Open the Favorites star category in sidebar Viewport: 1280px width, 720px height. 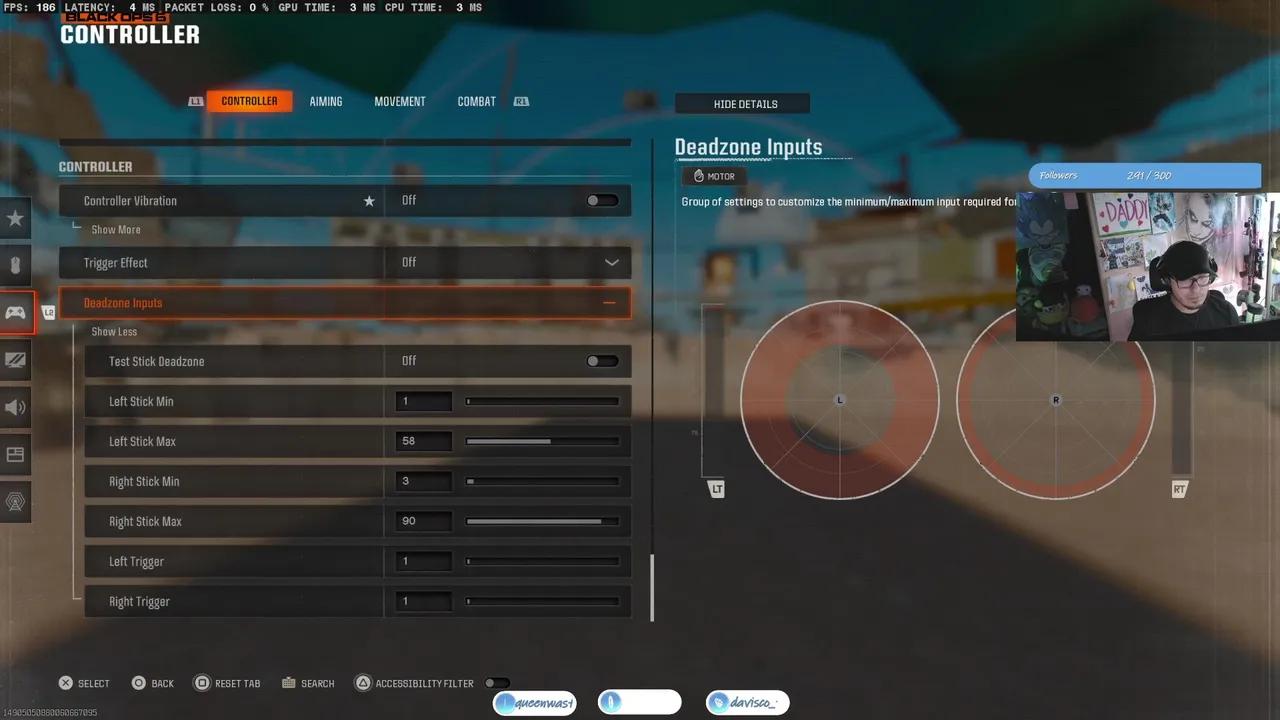(15, 218)
